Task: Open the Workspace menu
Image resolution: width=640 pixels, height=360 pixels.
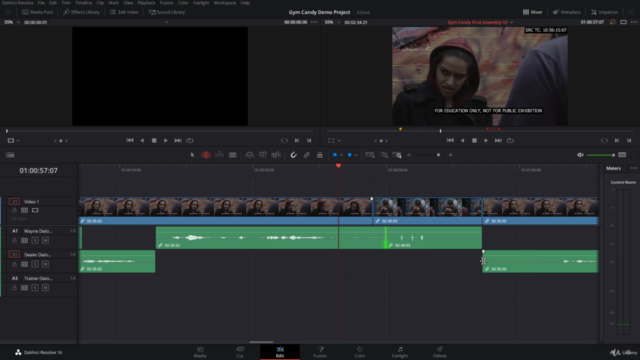Action: [x=225, y=3]
